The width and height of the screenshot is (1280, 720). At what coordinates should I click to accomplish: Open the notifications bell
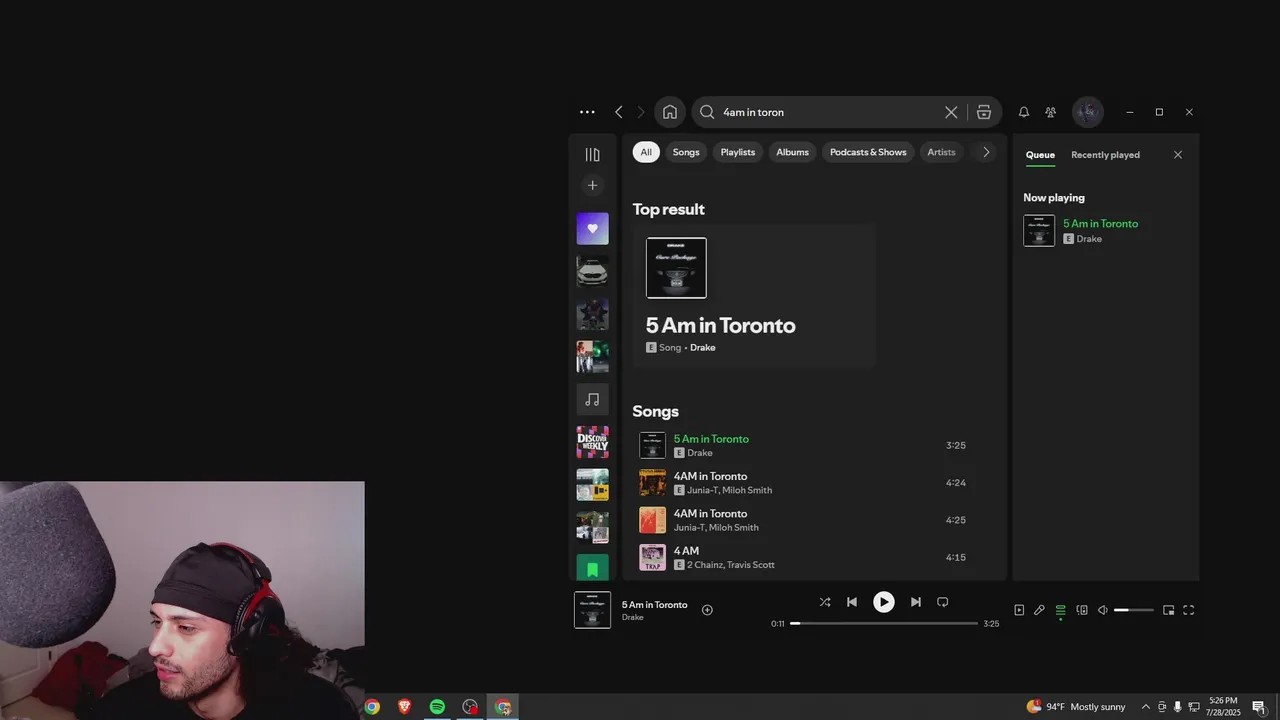[1024, 112]
